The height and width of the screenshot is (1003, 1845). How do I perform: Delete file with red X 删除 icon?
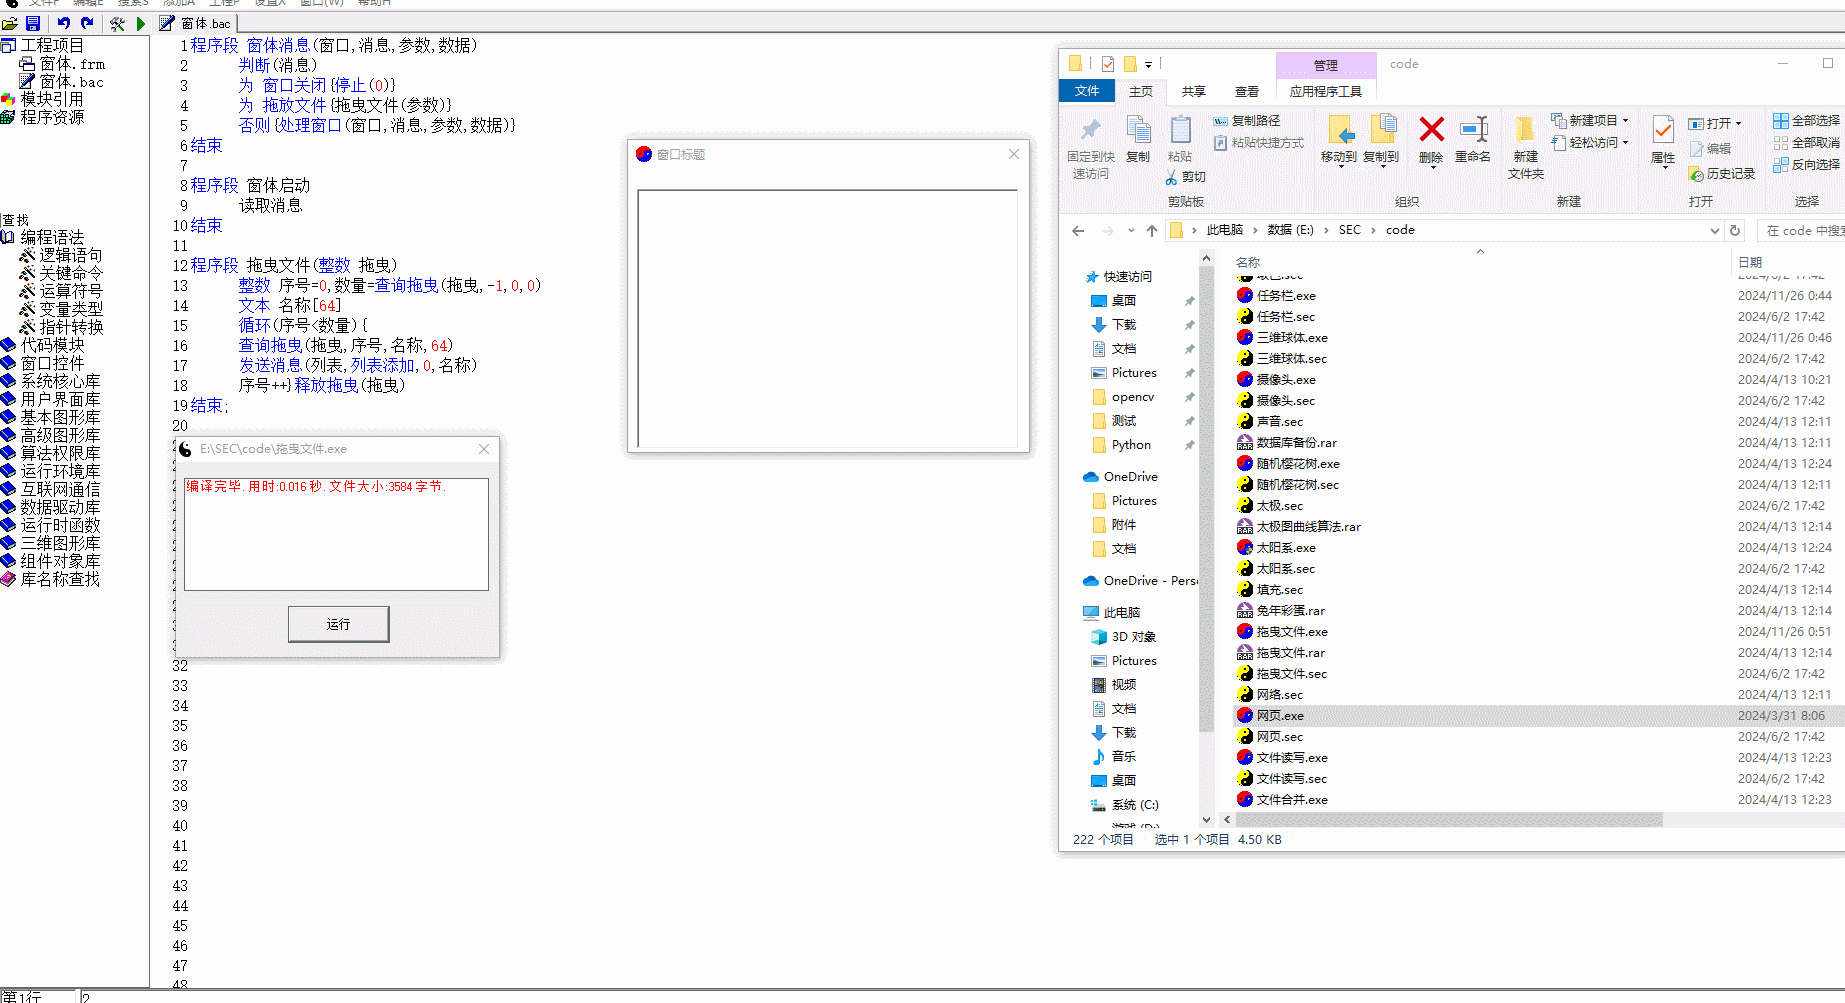tap(1431, 129)
